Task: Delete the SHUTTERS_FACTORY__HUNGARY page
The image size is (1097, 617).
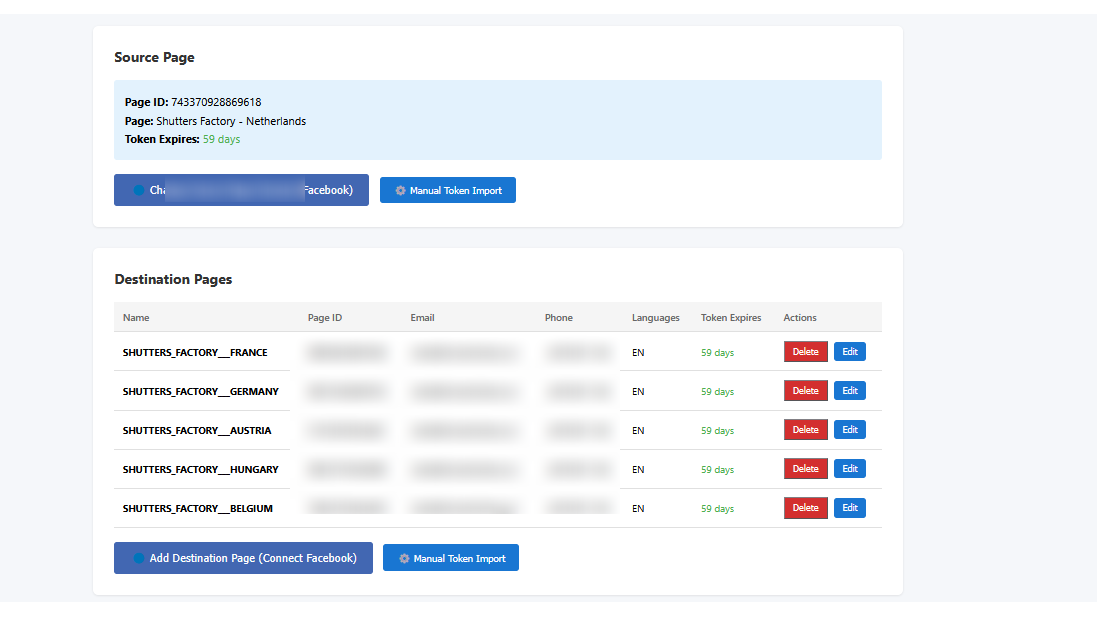Action: 805,469
